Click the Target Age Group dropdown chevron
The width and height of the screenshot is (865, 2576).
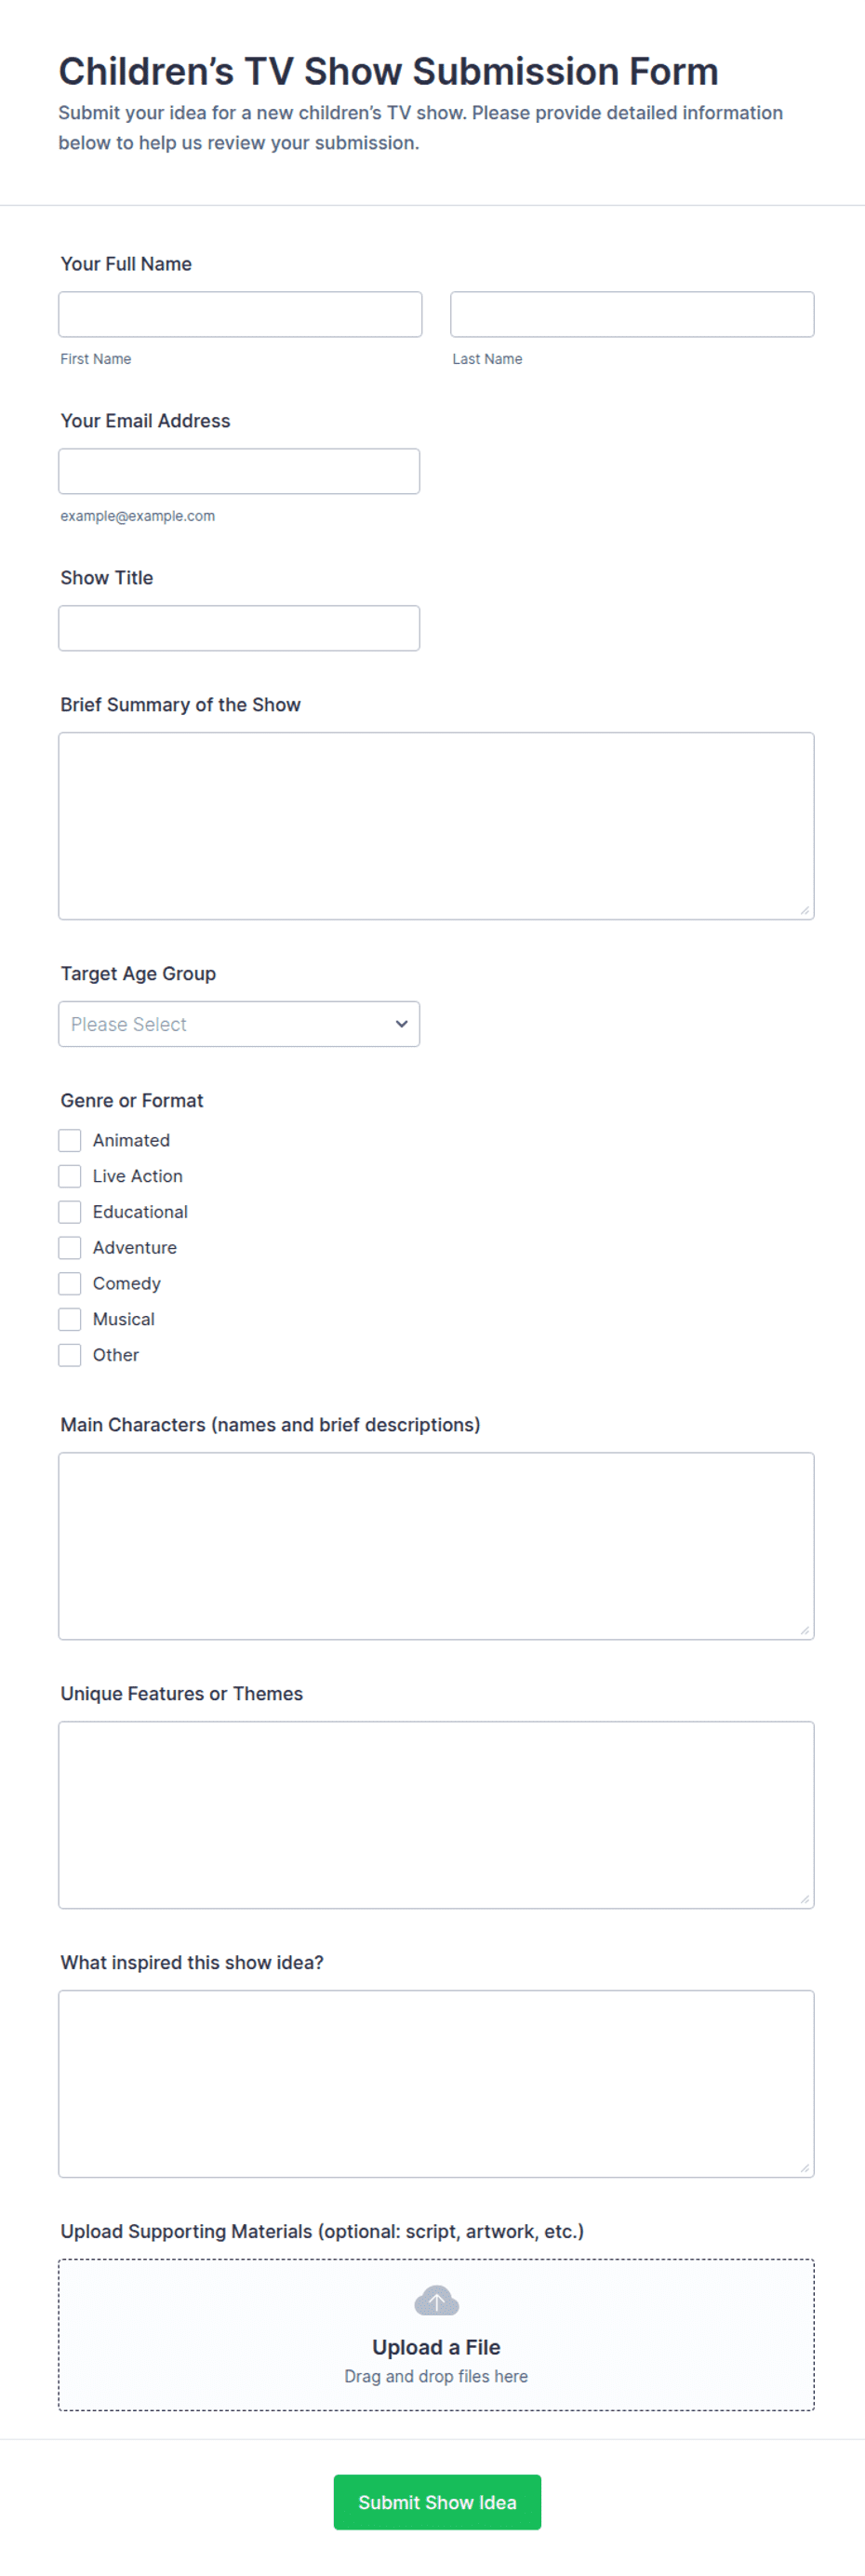pos(401,1023)
